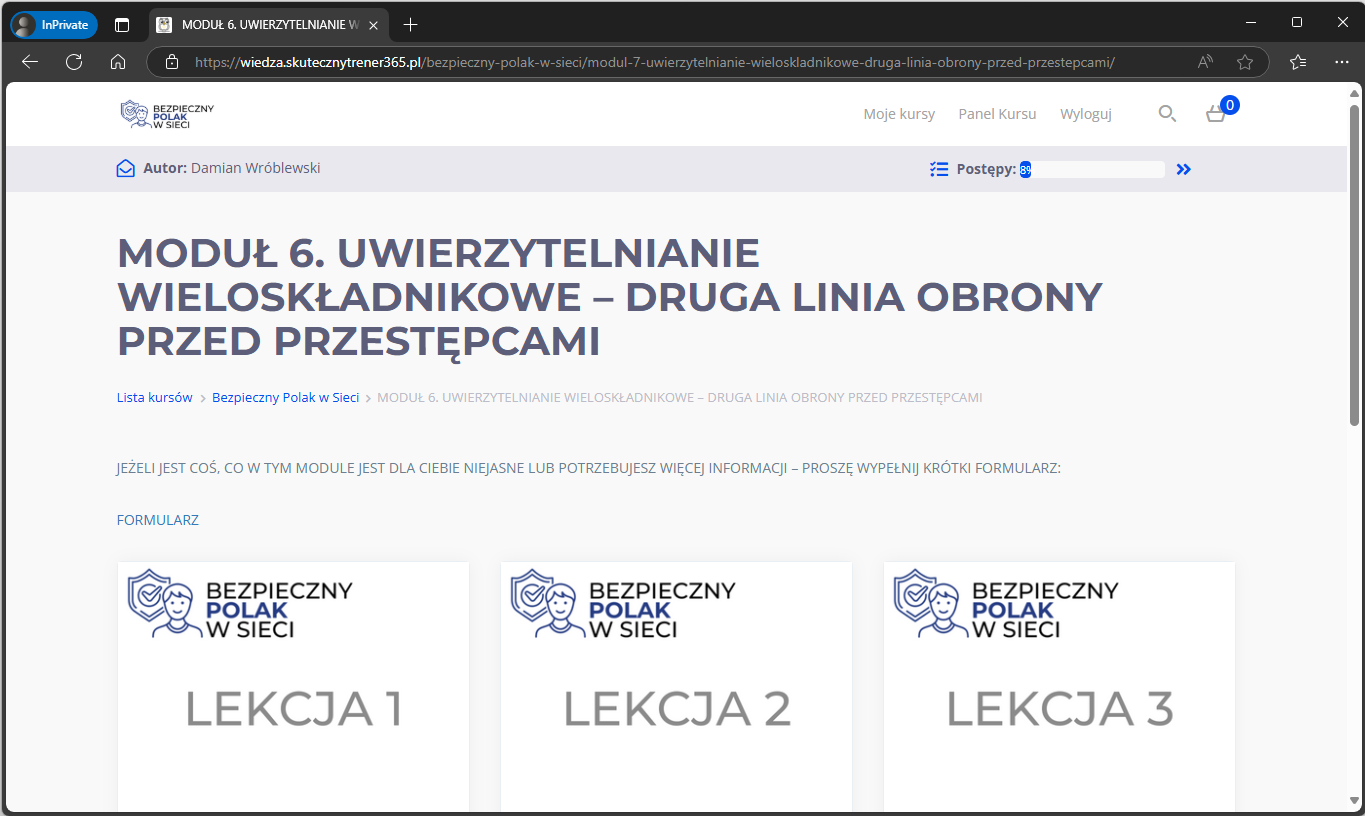The image size is (1365, 816).
Task: Open Moje kursy menu item
Action: [899, 114]
